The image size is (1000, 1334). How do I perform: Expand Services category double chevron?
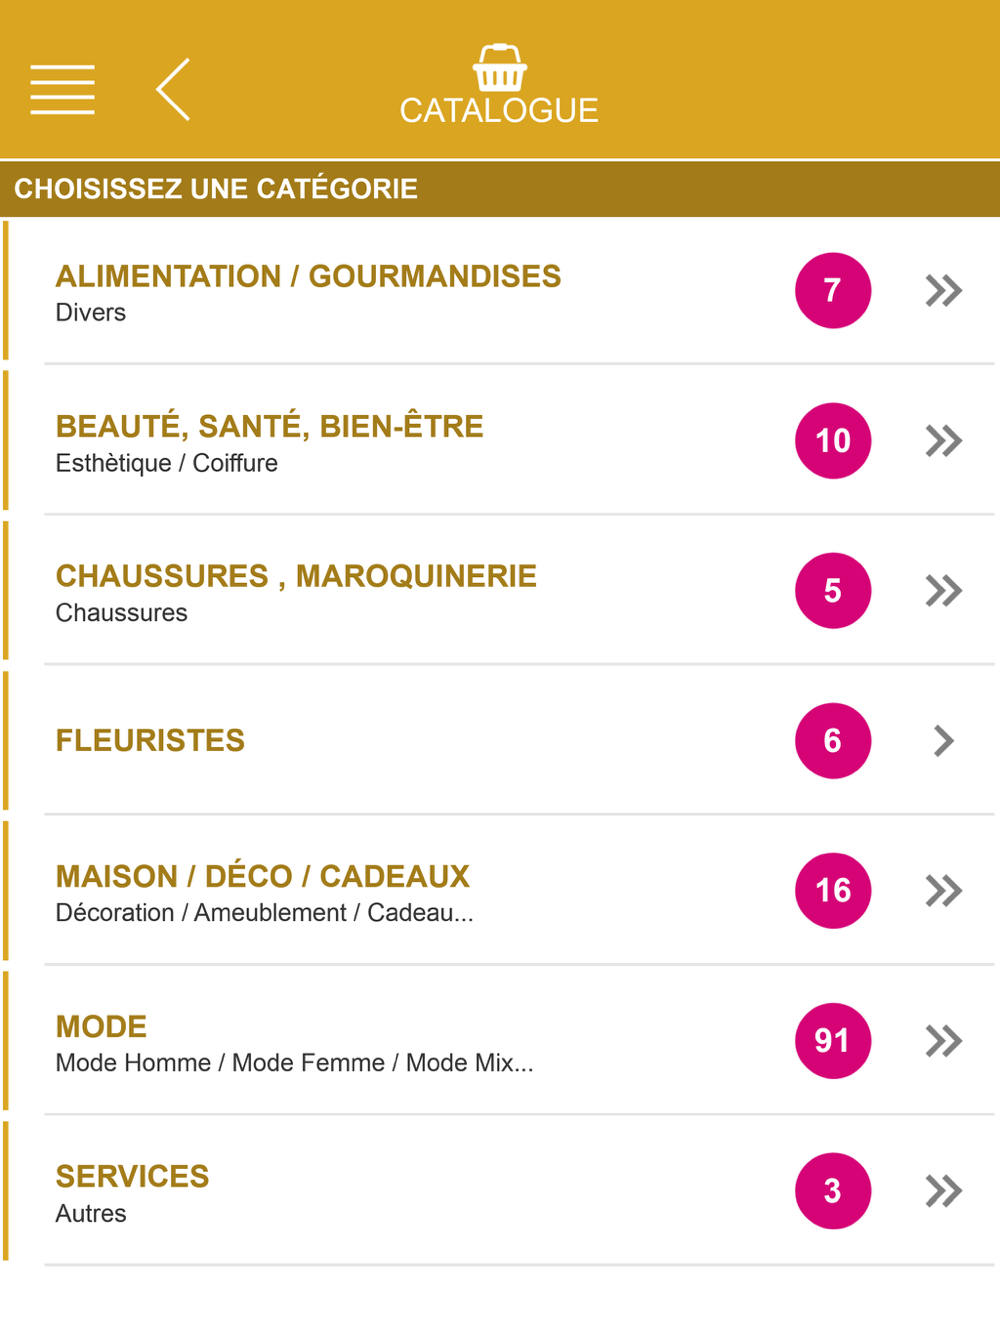944,1190
